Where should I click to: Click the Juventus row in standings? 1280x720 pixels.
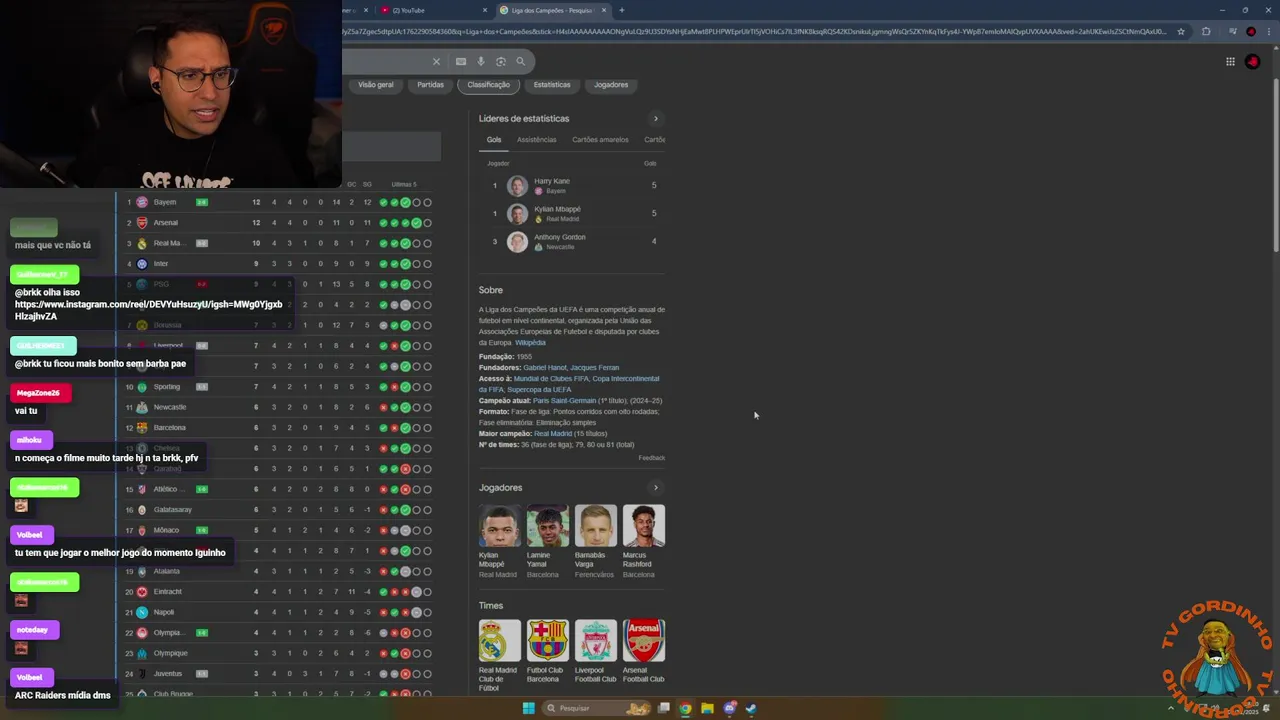278,673
